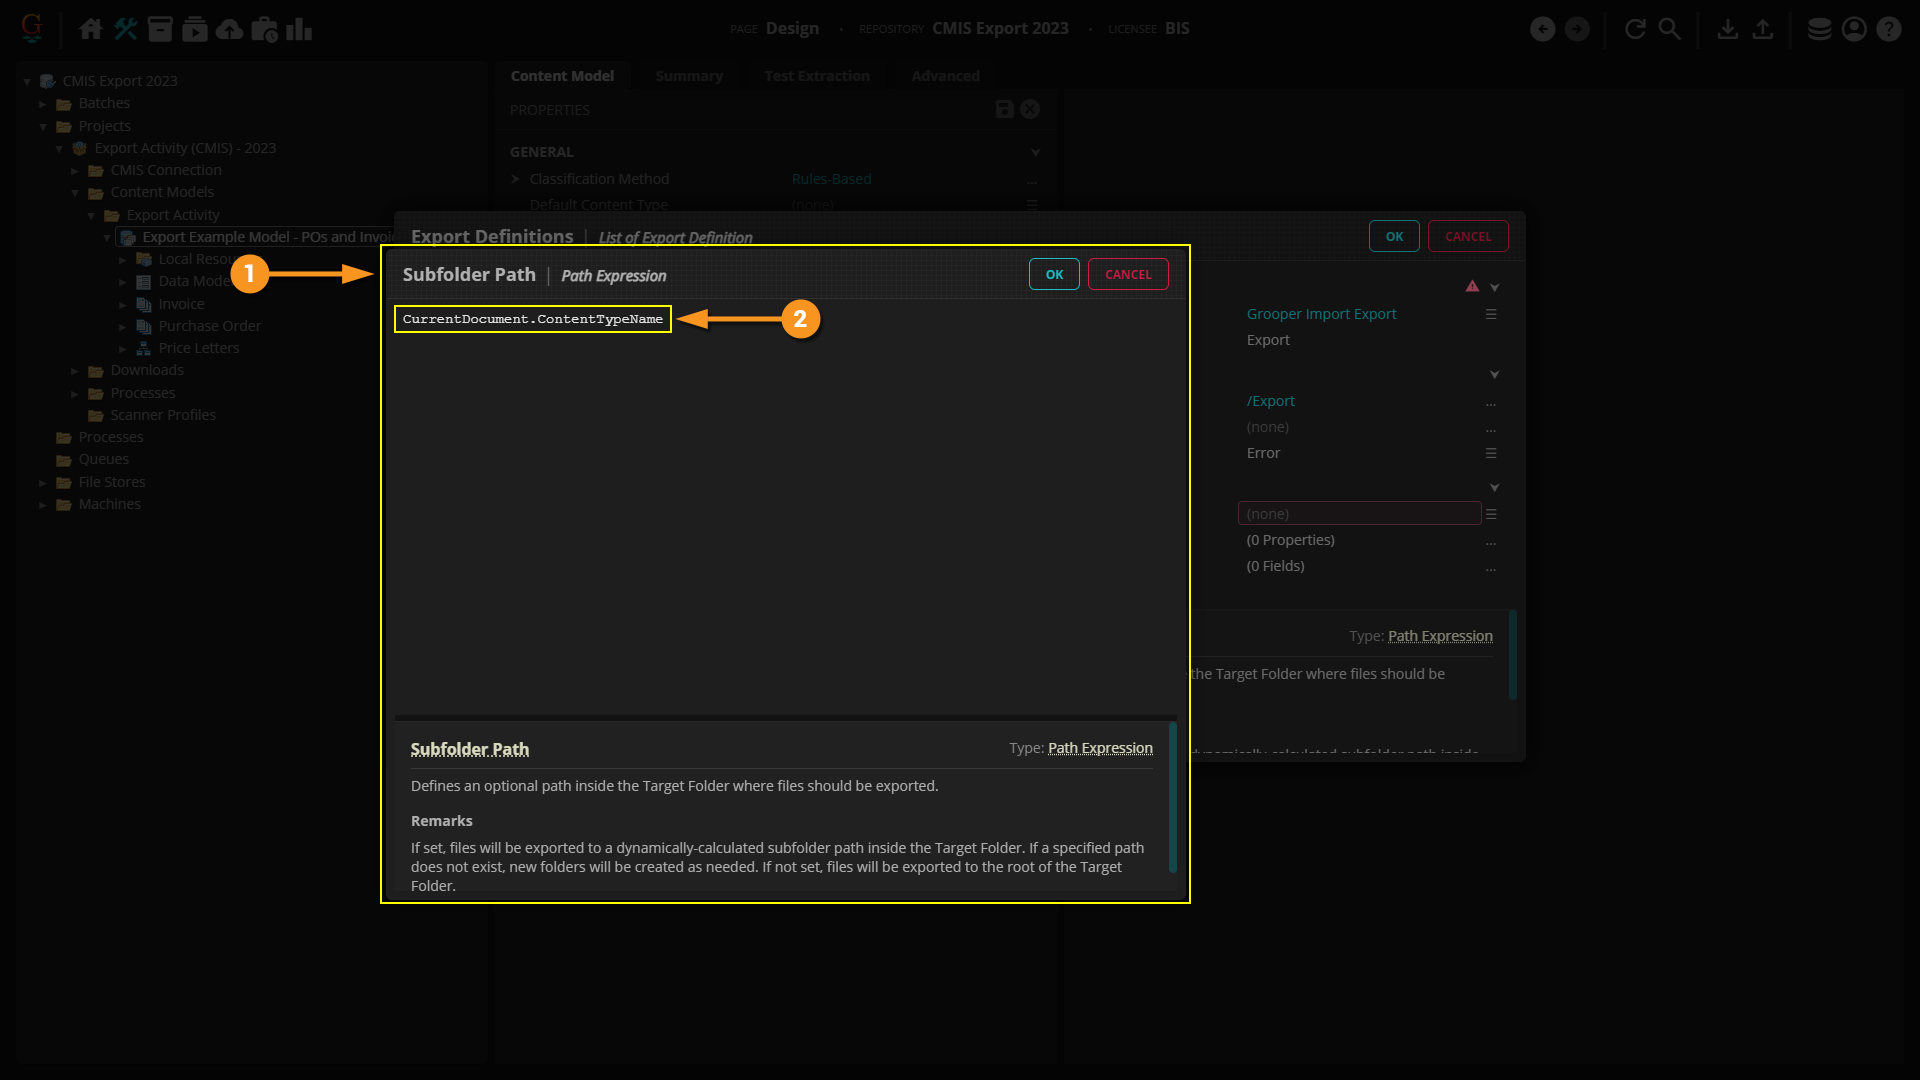Click the Home icon in top toolbar

[x=91, y=29]
